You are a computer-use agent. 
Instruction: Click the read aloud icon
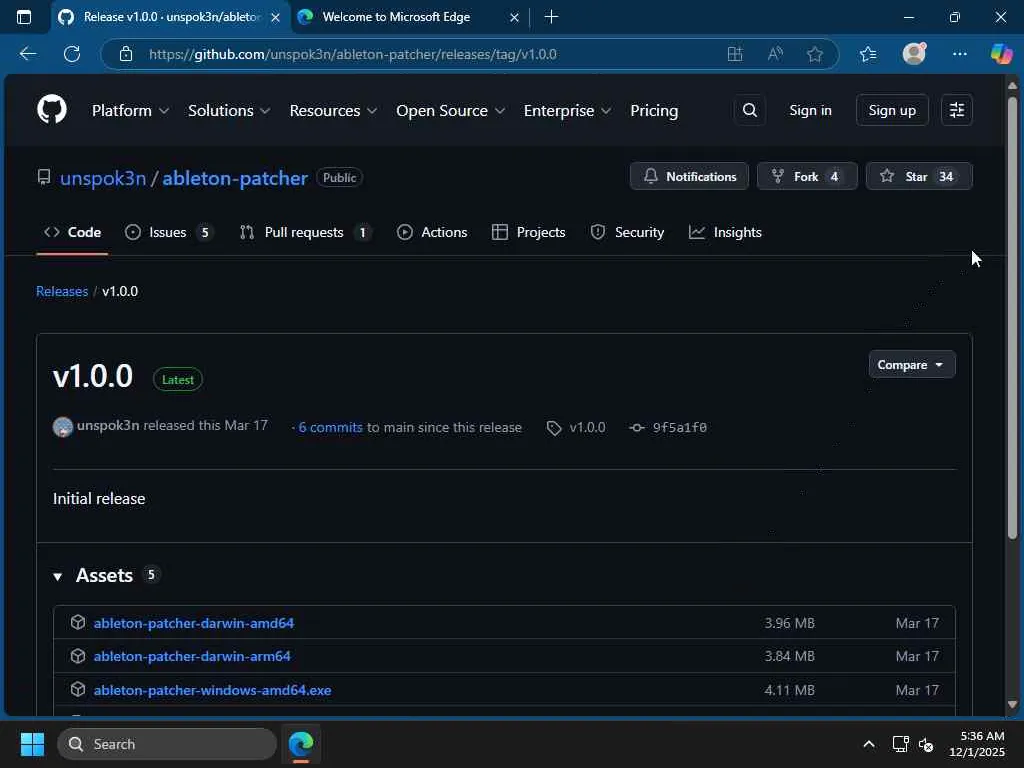pyautogui.click(x=775, y=54)
